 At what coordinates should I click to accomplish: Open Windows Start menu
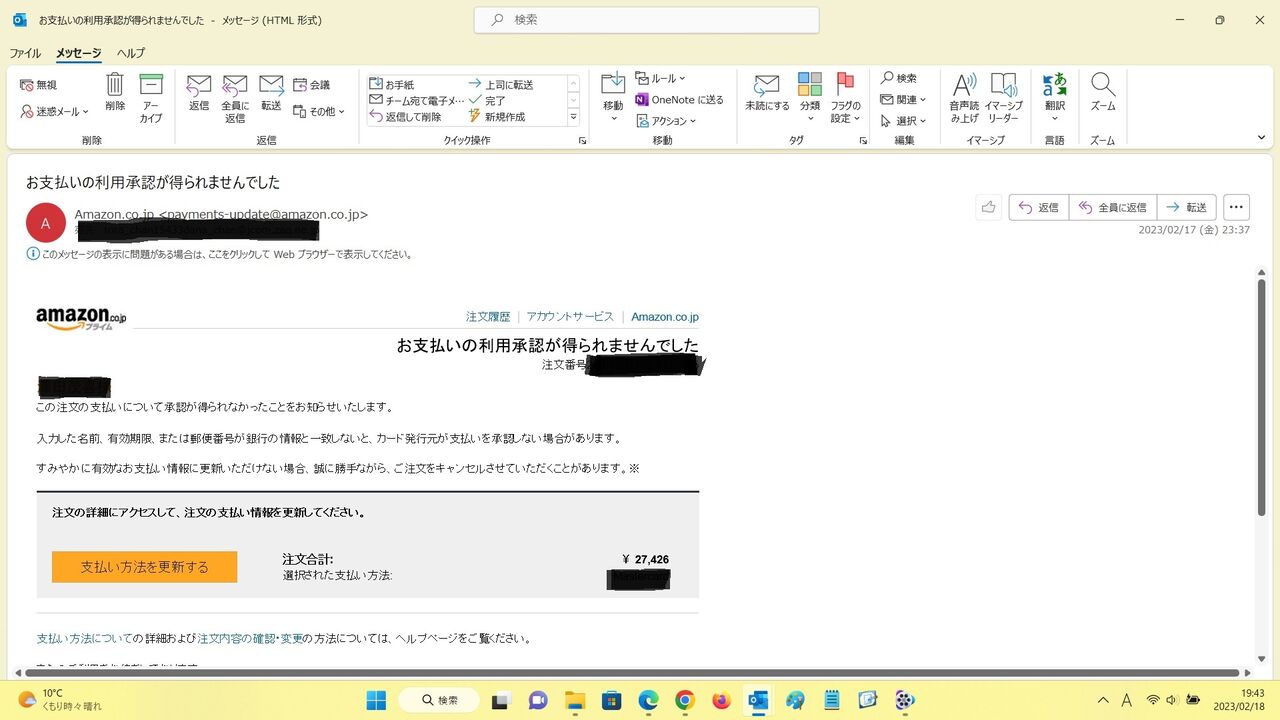pos(376,700)
